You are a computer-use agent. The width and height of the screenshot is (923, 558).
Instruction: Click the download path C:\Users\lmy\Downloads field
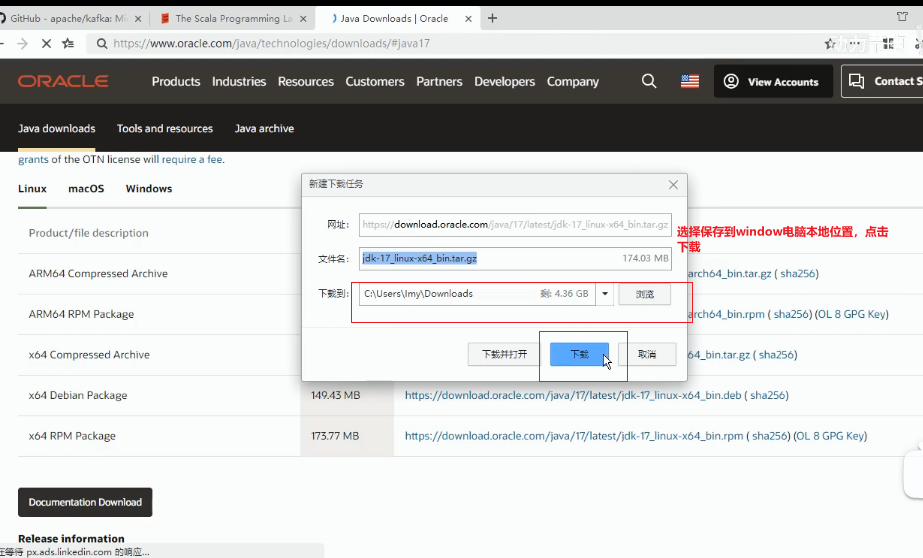tap(477, 294)
